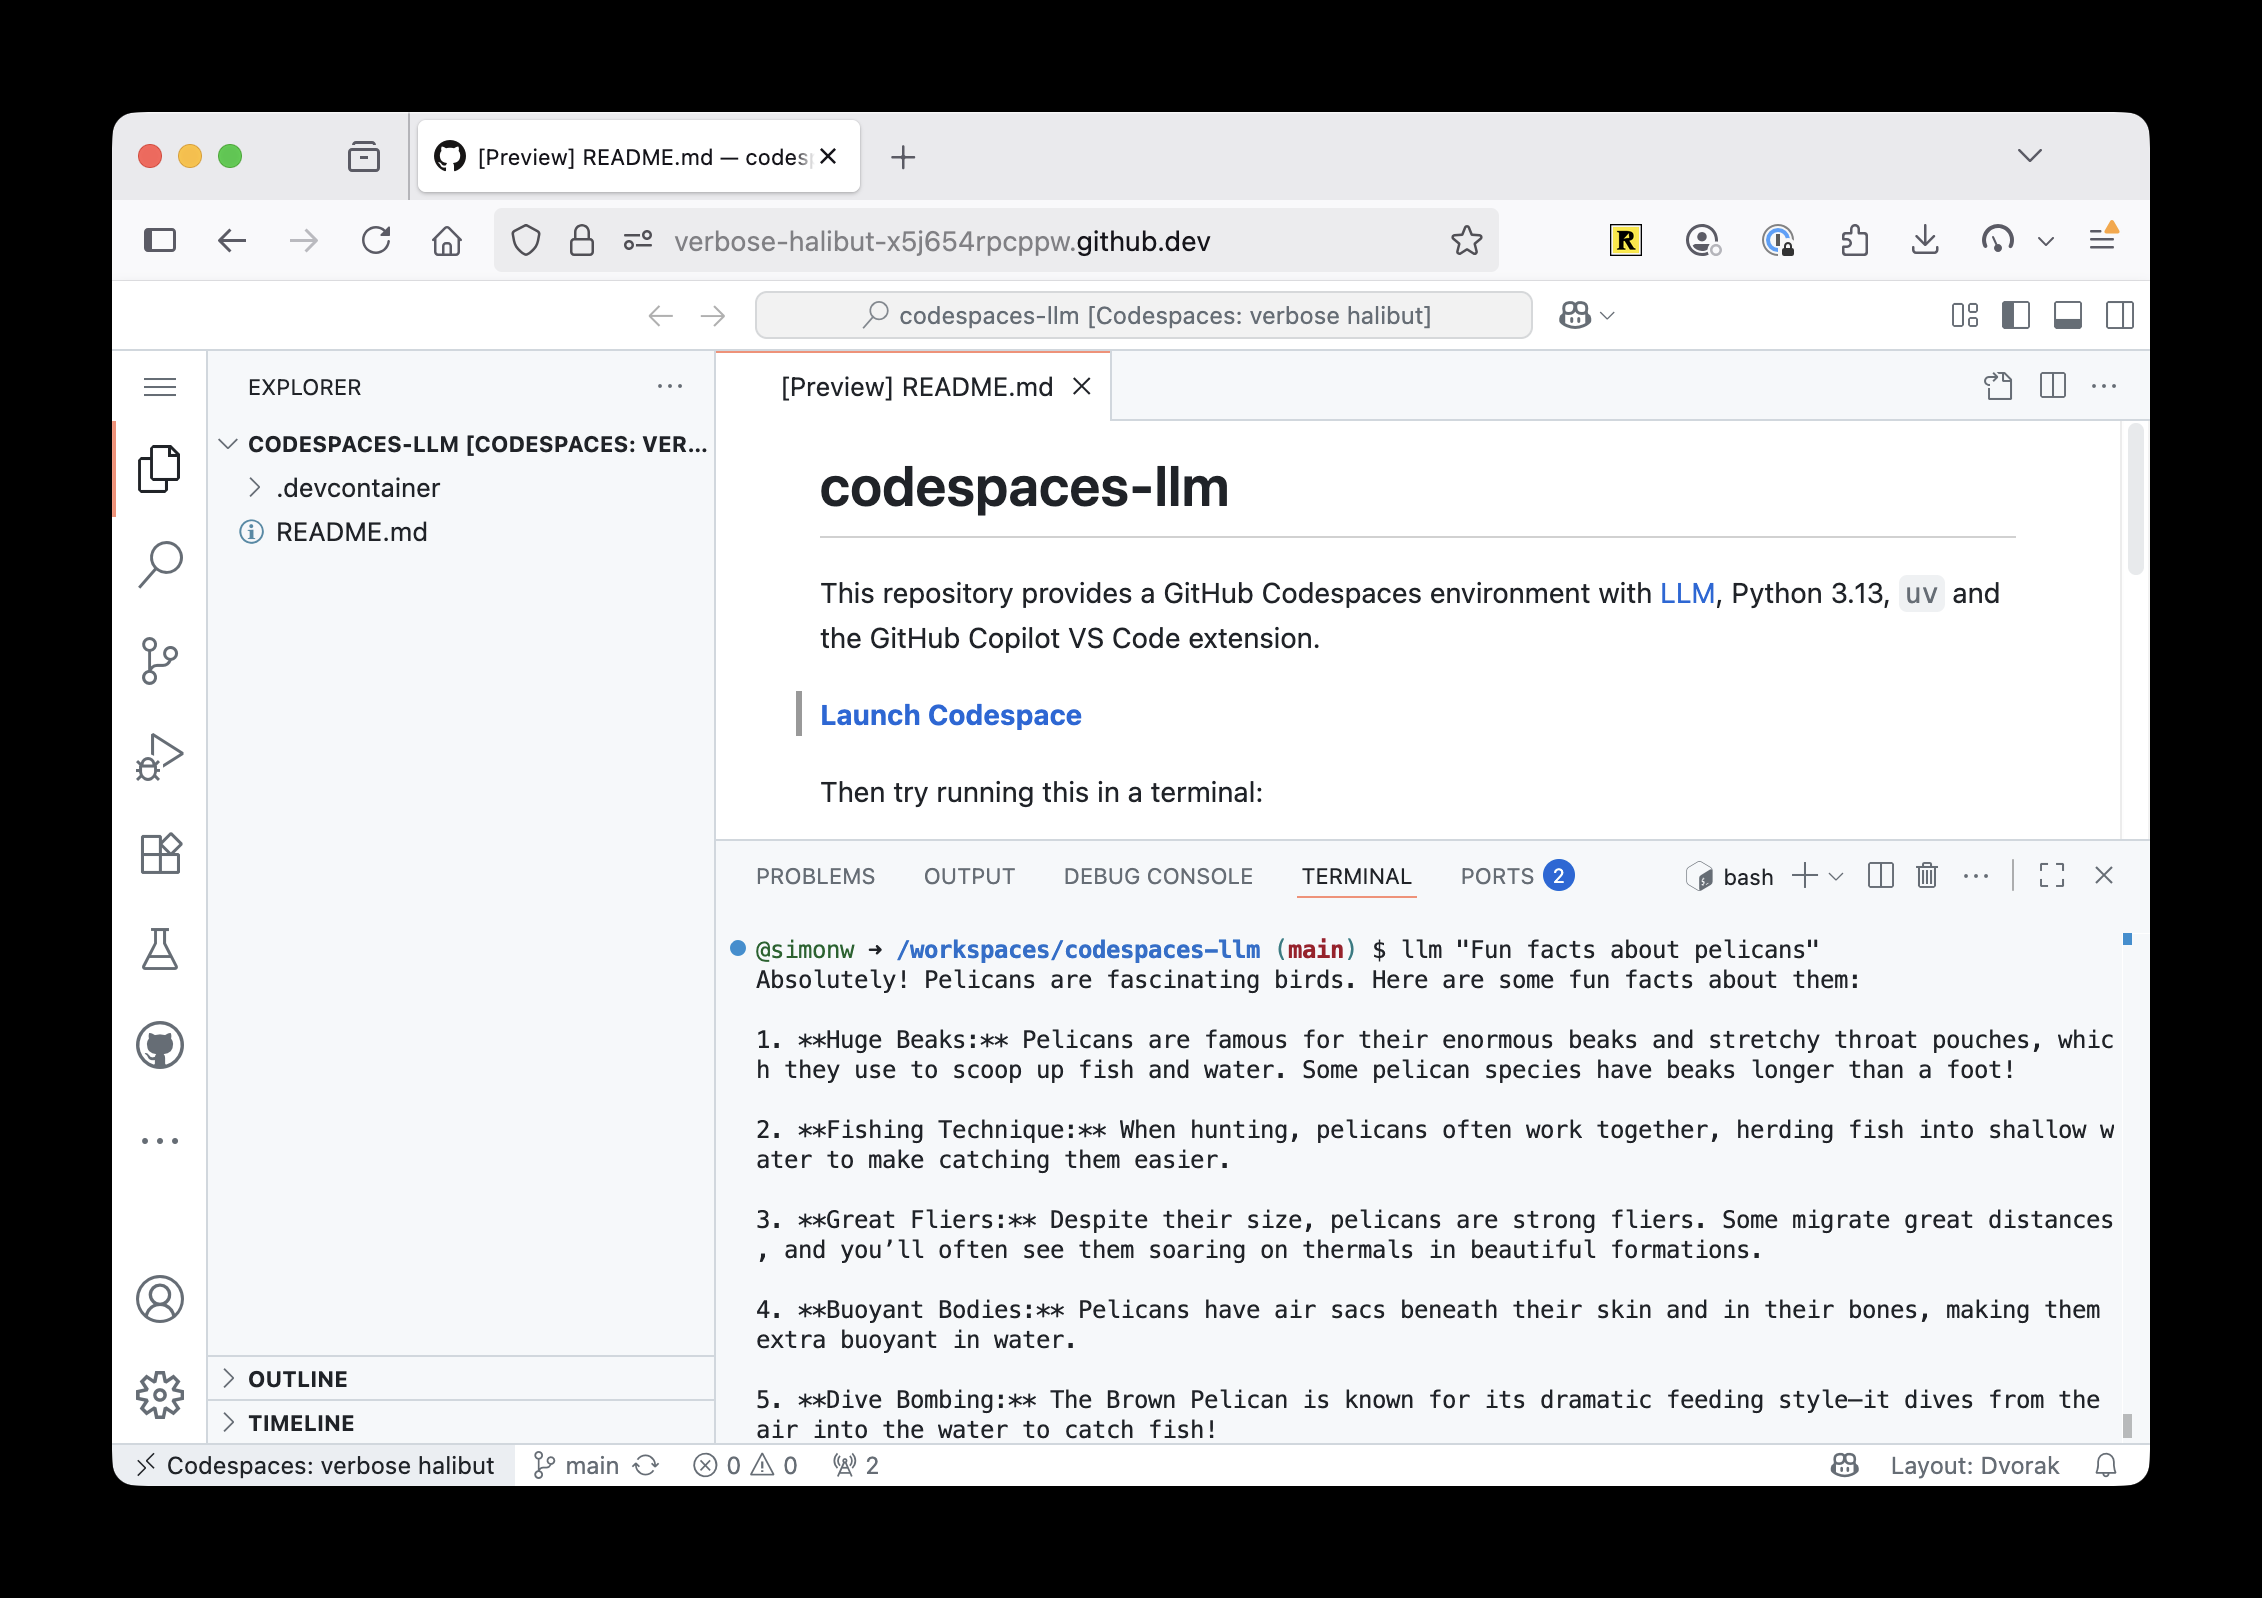Open the Testing flask view
Image resolution: width=2262 pixels, height=1598 pixels.
pos(159,949)
